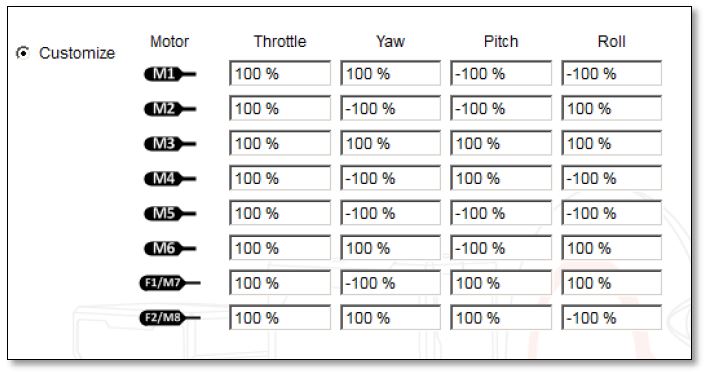Screen dimensions: 712x372
Task: Click the M6 motor icon
Action: pyautogui.click(x=170, y=248)
